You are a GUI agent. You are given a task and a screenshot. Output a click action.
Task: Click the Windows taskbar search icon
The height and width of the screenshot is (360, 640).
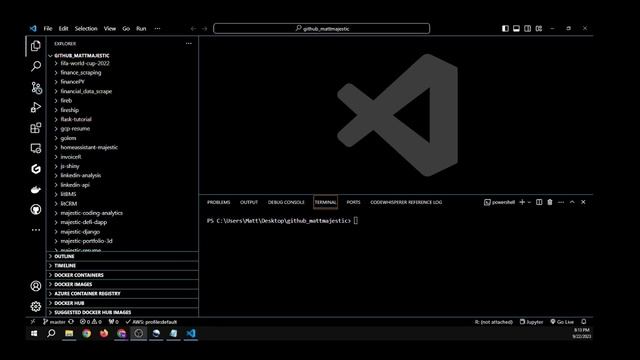click(x=51, y=333)
